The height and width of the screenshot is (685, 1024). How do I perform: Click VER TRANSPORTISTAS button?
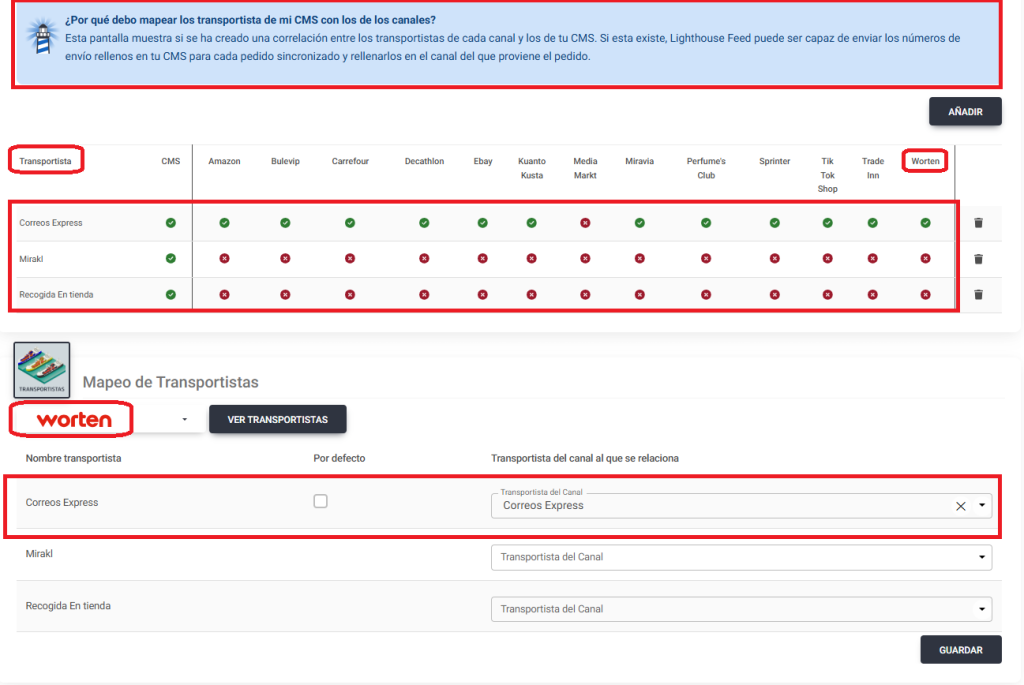point(278,419)
